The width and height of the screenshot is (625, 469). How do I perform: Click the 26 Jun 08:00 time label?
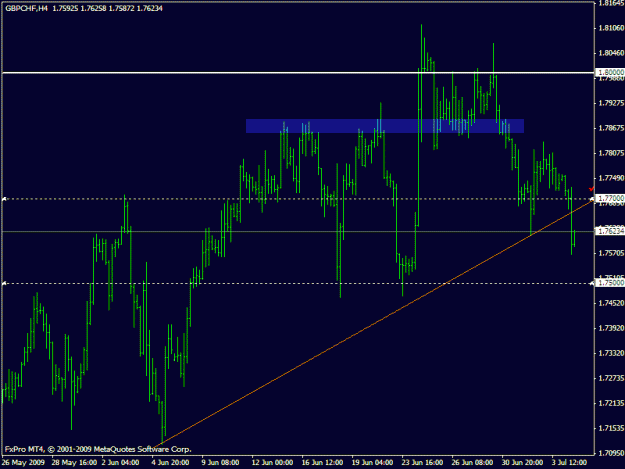pyautogui.click(x=472, y=463)
